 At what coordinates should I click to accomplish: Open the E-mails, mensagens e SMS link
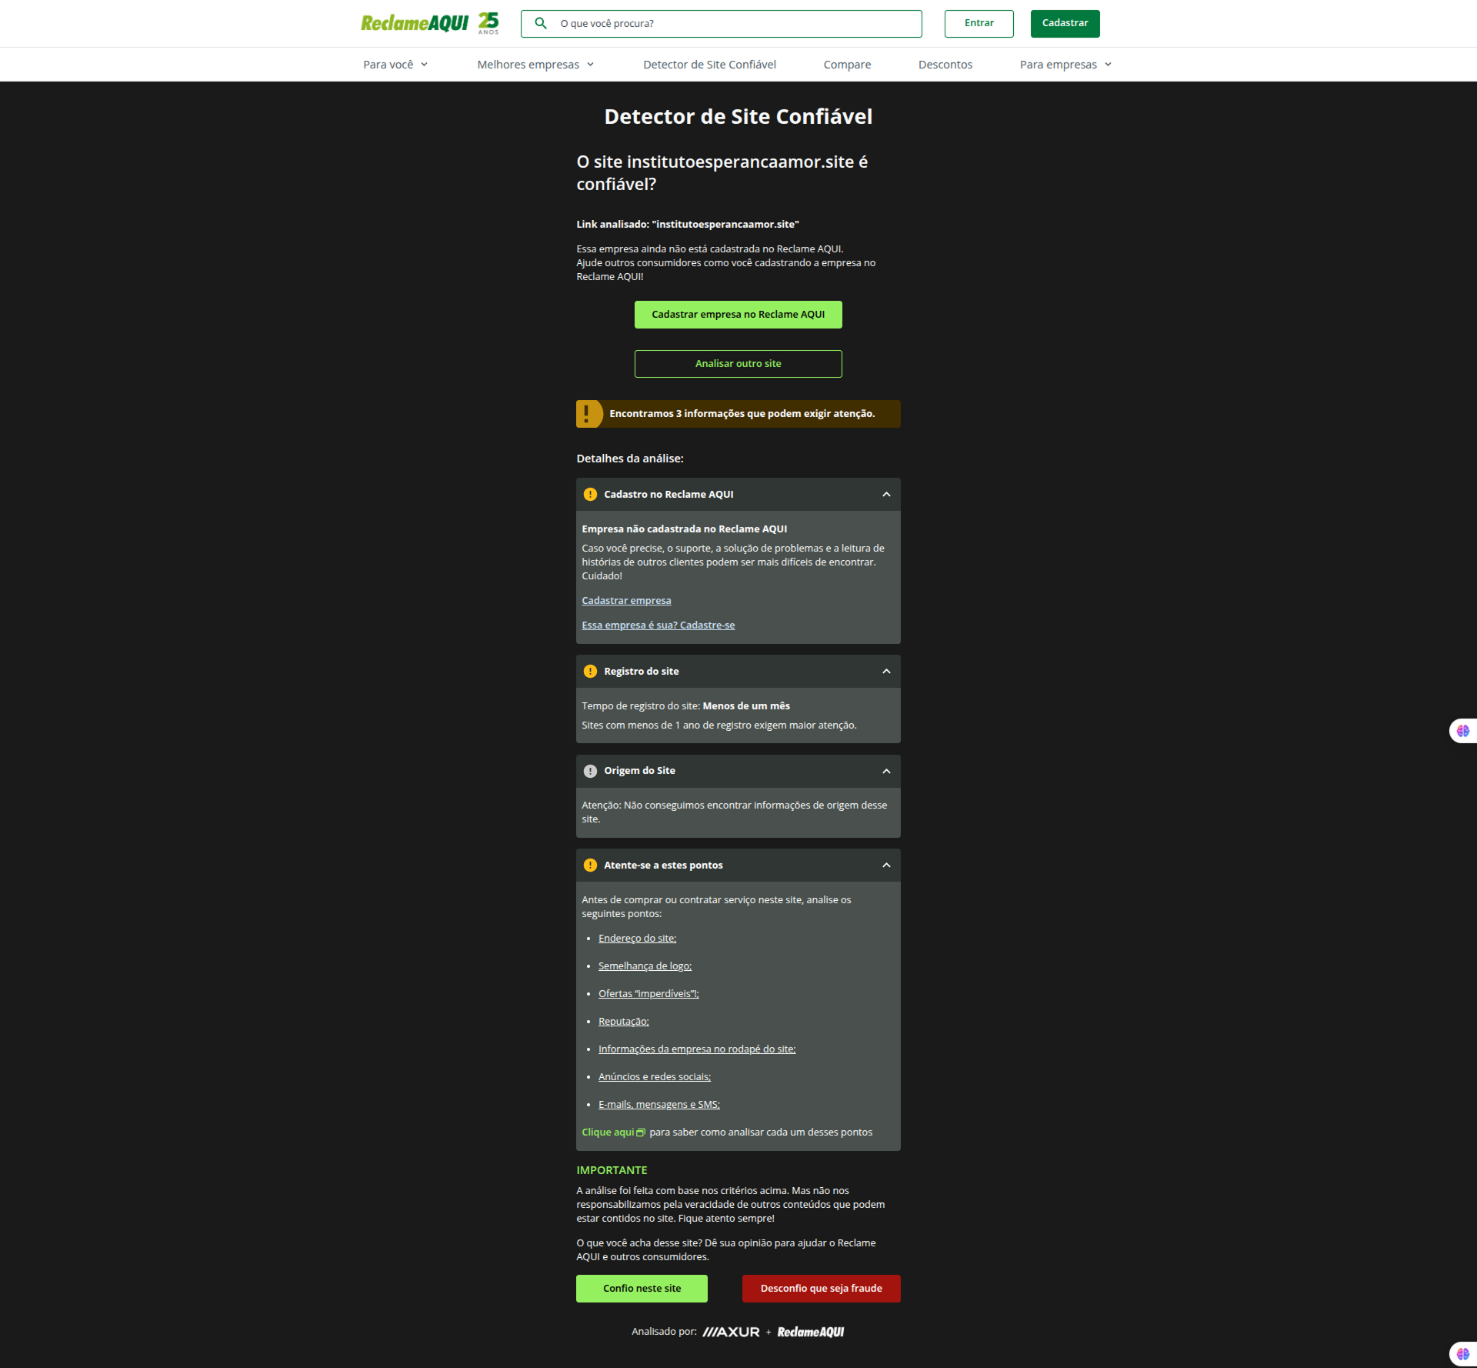click(659, 1105)
